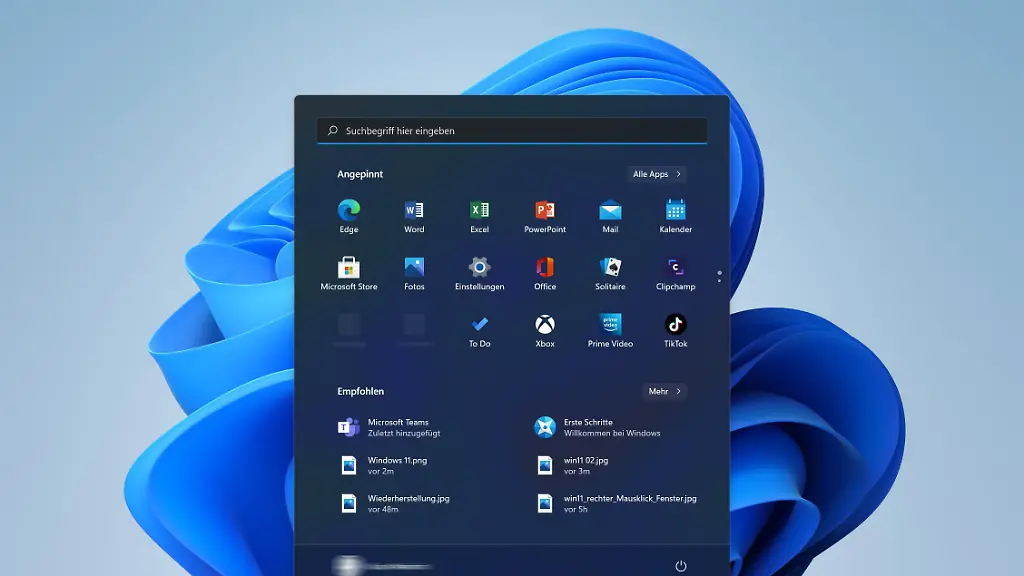
Task: Open PowerPoint
Action: point(544,212)
